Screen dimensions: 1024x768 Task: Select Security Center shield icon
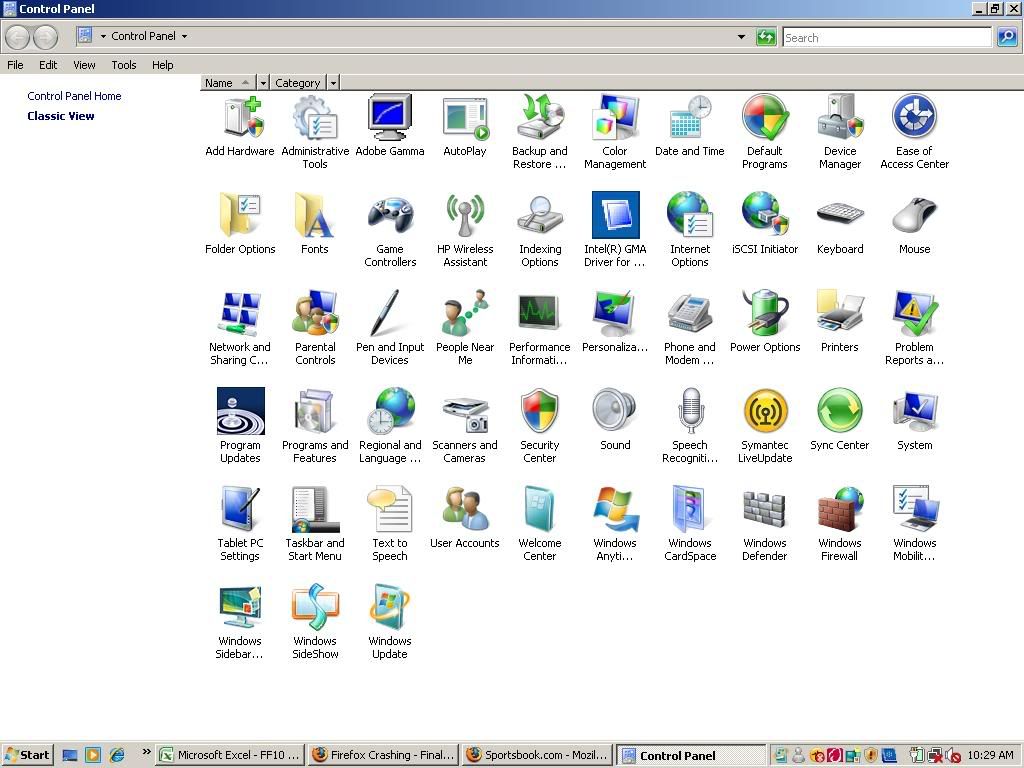(540, 411)
